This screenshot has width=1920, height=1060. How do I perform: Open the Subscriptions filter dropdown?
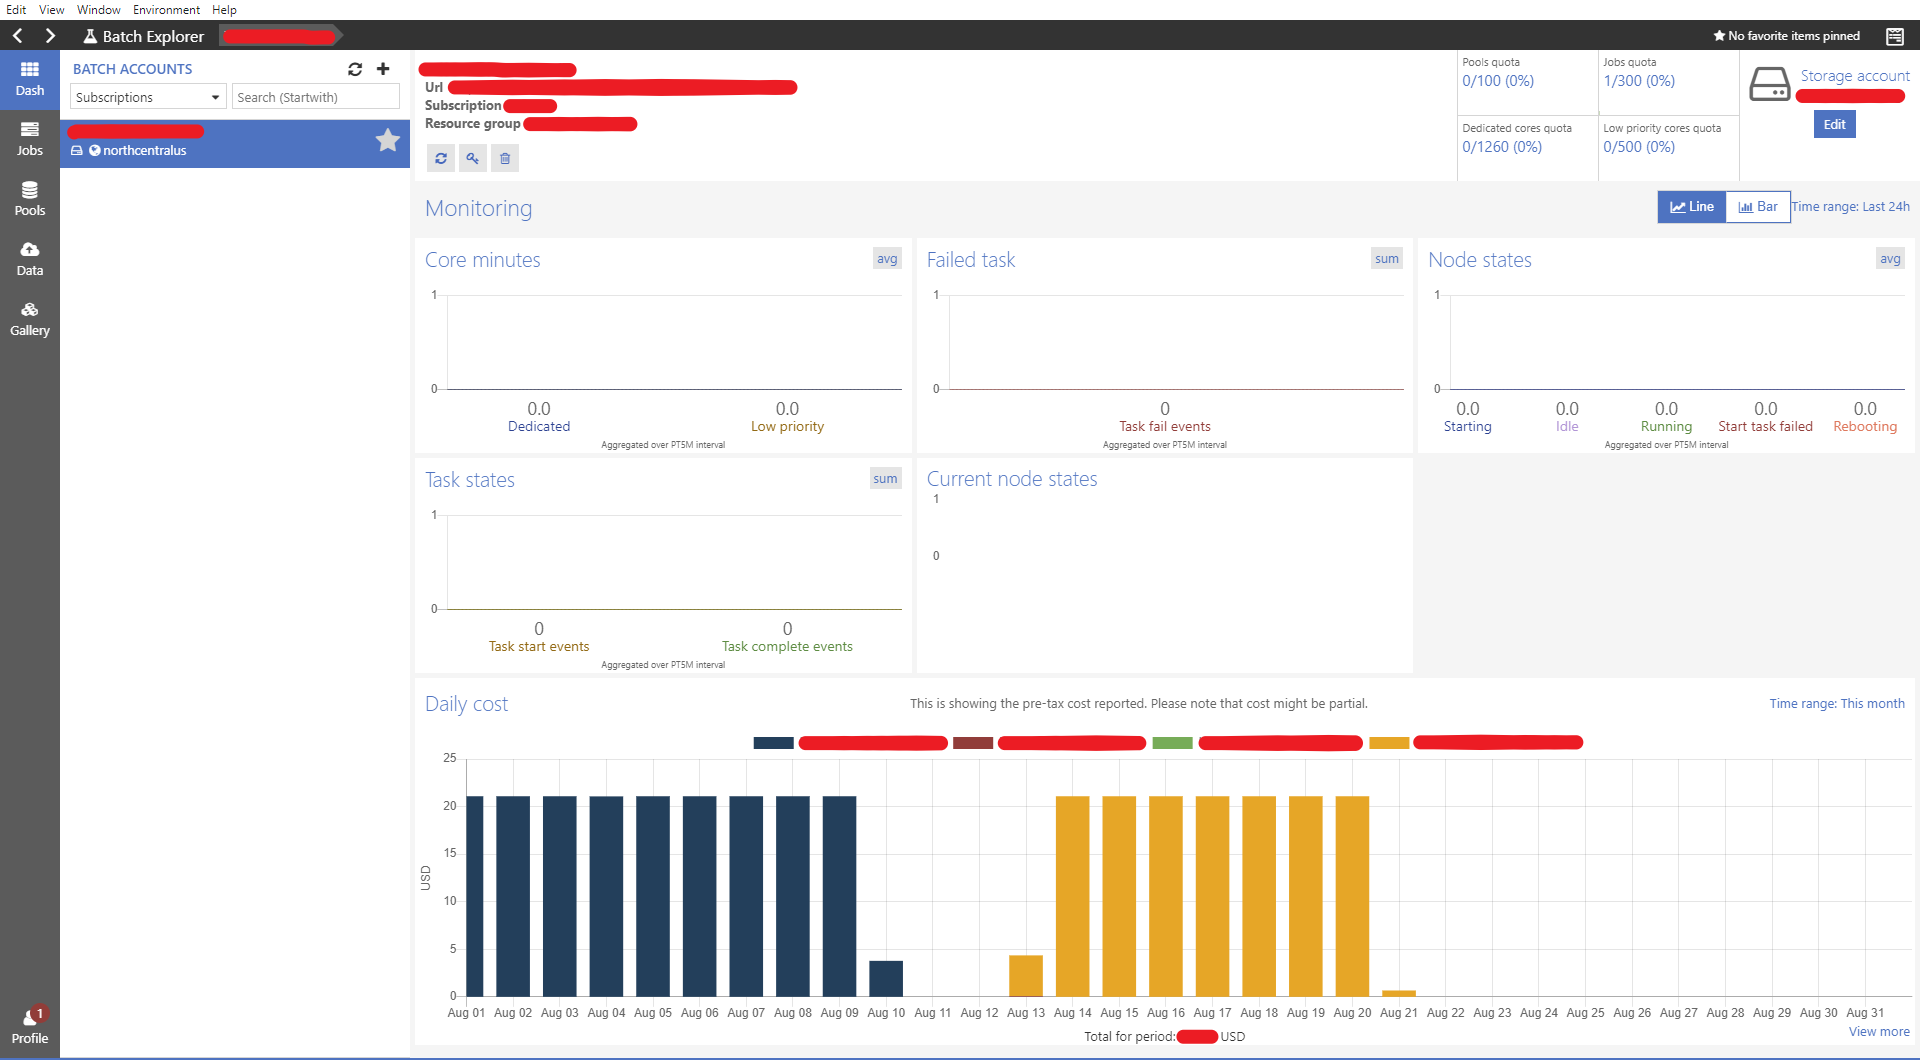tap(148, 97)
